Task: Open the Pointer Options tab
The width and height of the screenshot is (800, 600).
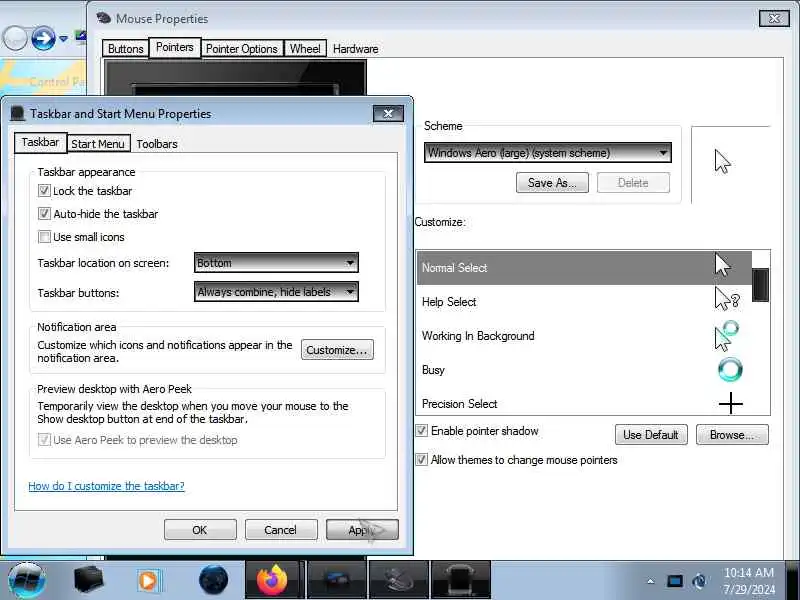Action: [x=242, y=49]
